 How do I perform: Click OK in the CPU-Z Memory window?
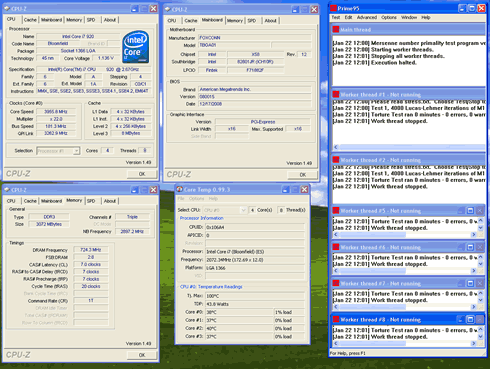pyautogui.click(x=142, y=355)
